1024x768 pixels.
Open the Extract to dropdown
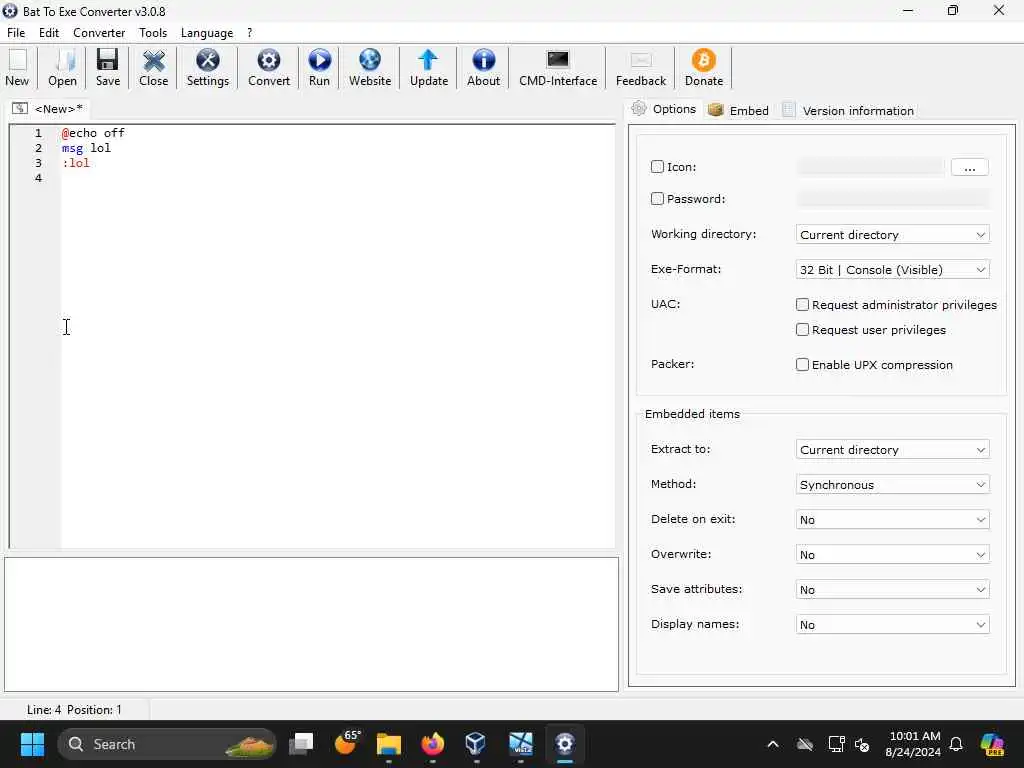pyautogui.click(x=892, y=449)
